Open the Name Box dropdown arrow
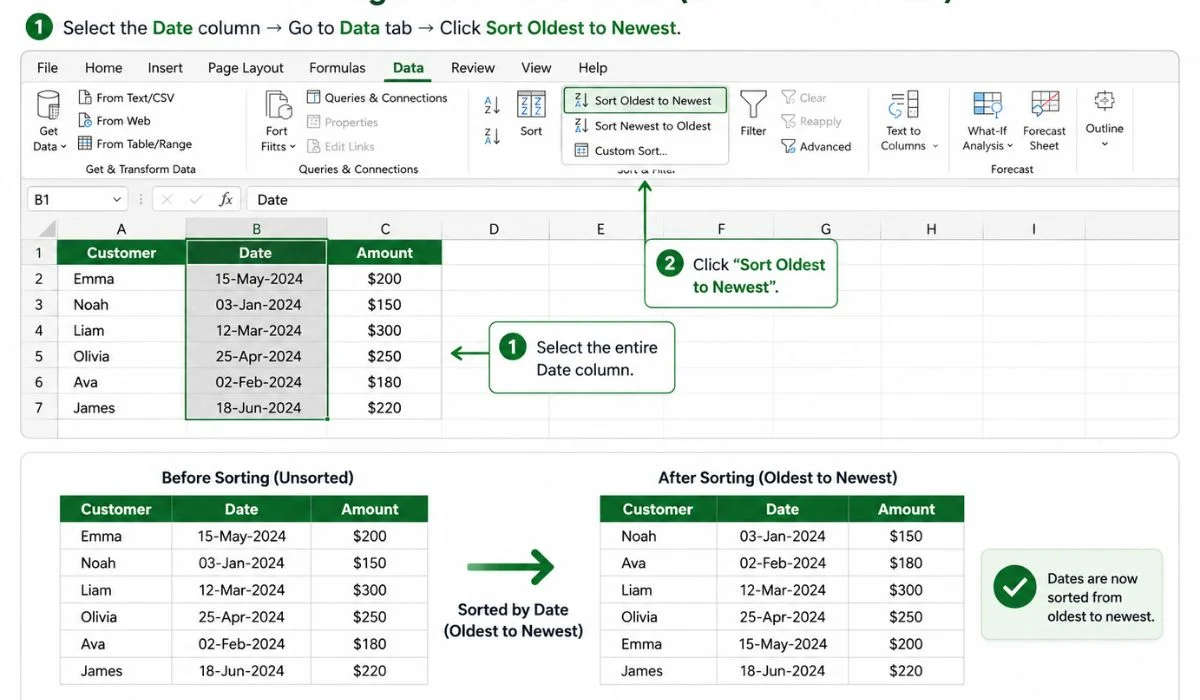The width and height of the screenshot is (1200, 700). coord(115,200)
